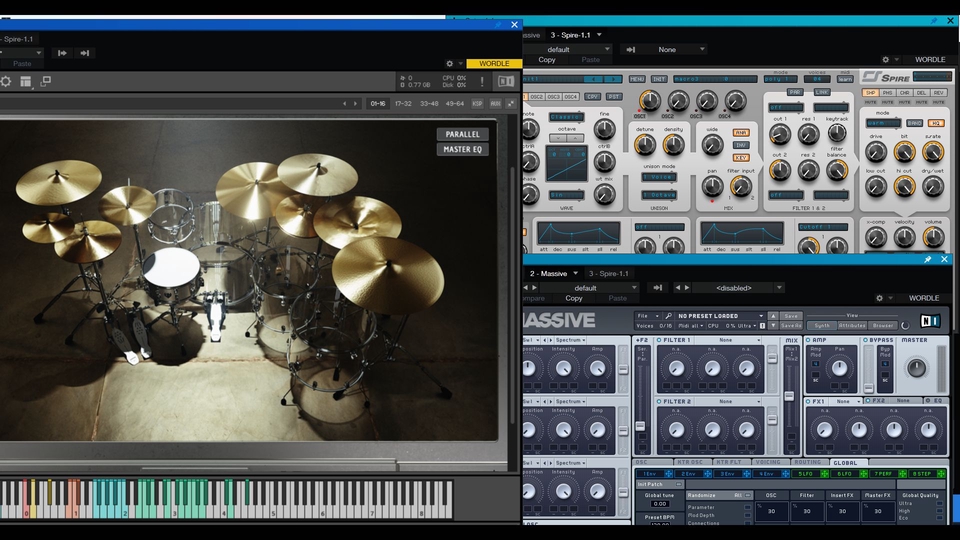Click Massive preset up arrow button
The image size is (960, 540).
tap(773, 316)
